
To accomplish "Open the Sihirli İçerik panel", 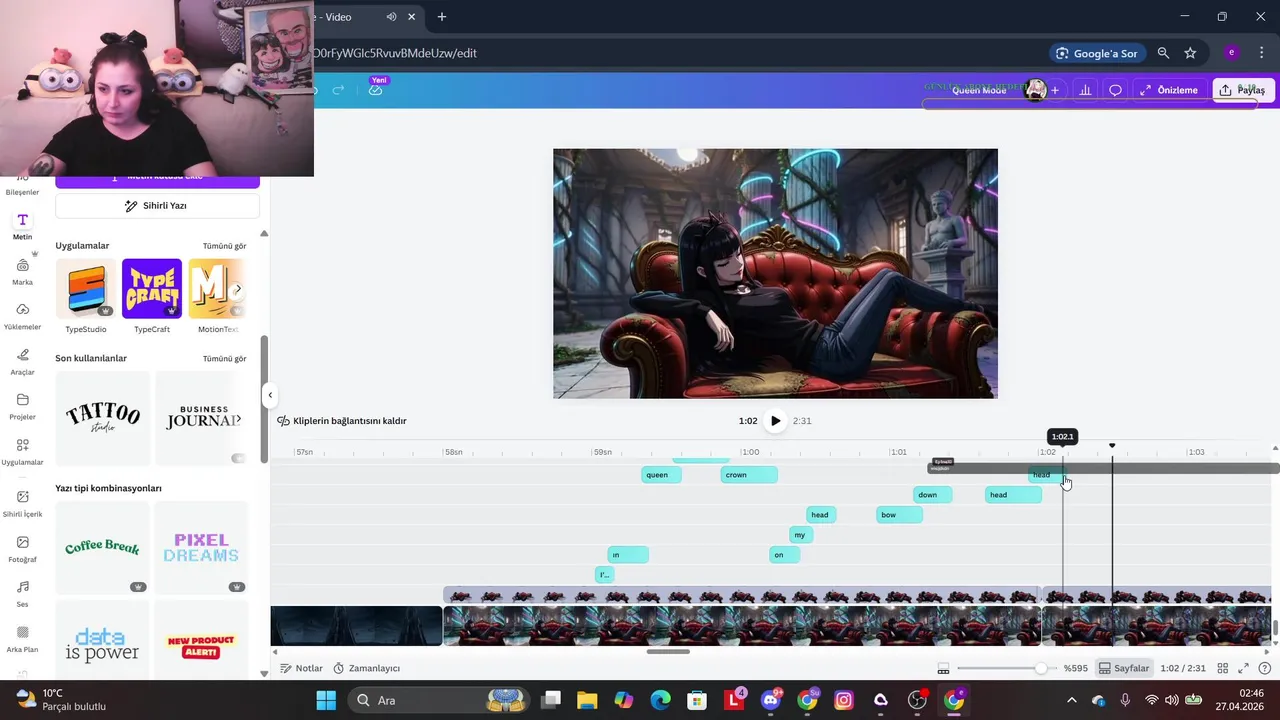I will pos(22,503).
